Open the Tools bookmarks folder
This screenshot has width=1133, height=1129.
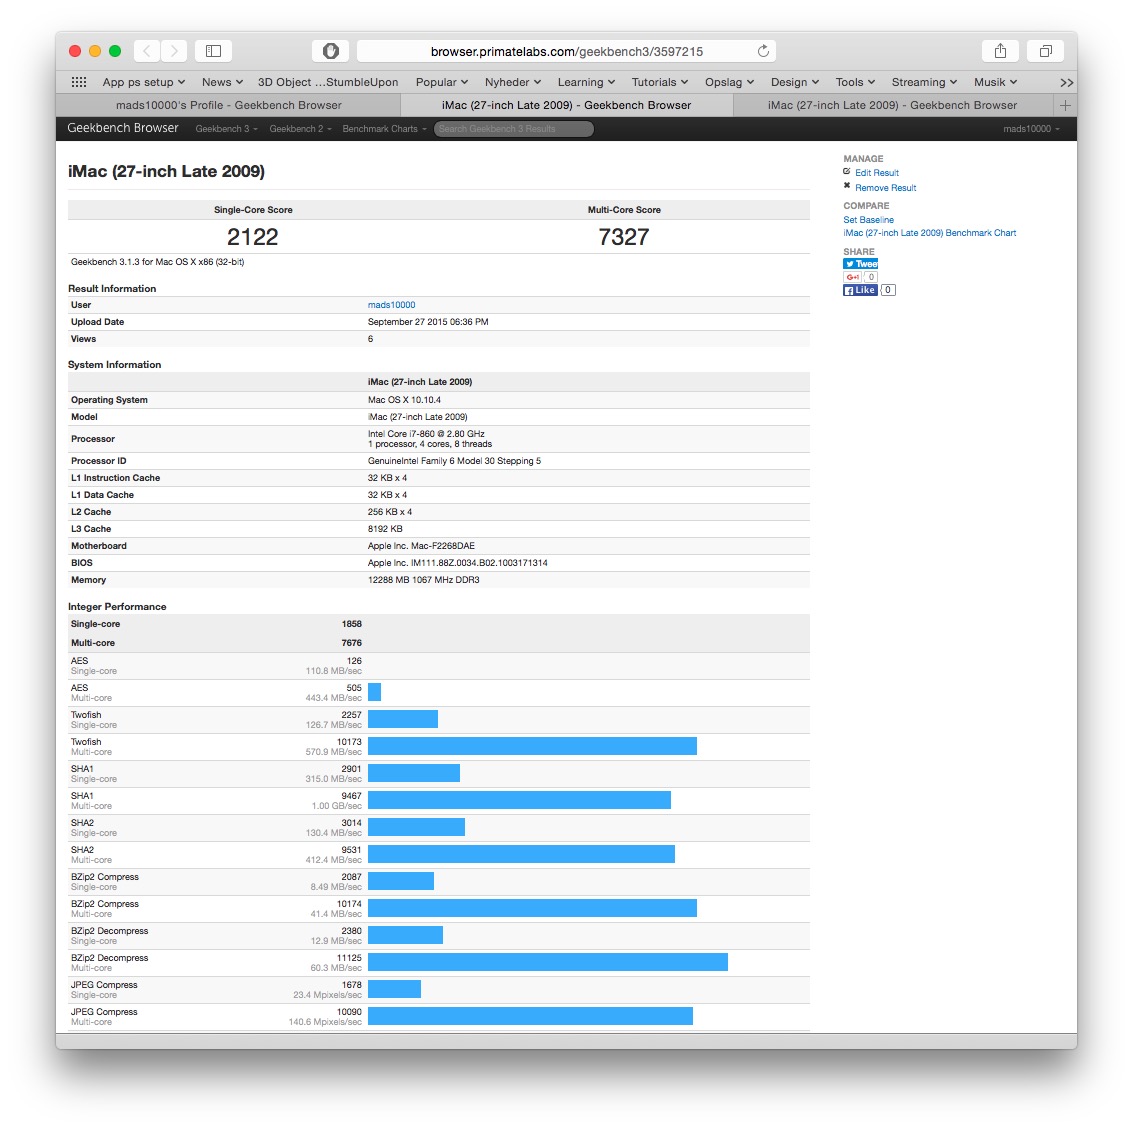[x=856, y=82]
